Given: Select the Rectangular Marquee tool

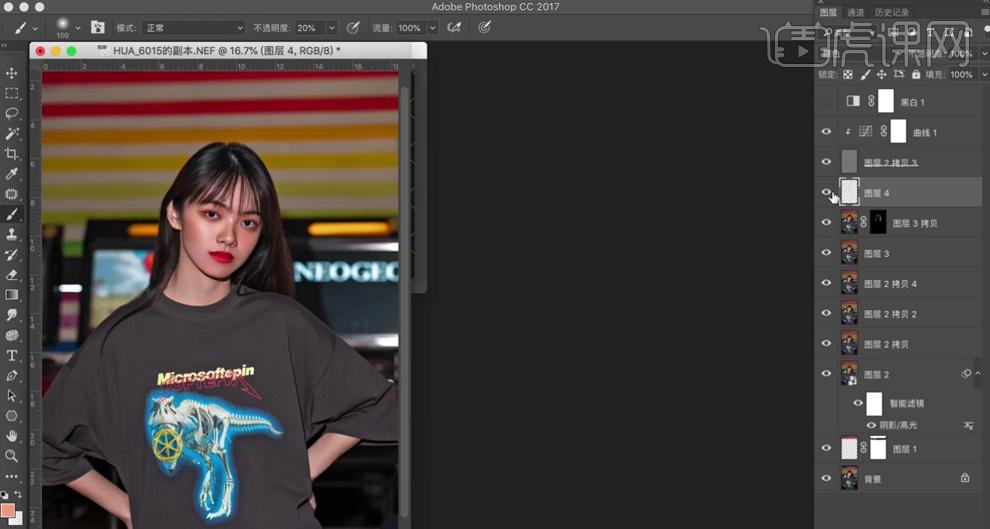Looking at the screenshot, I should point(11,93).
